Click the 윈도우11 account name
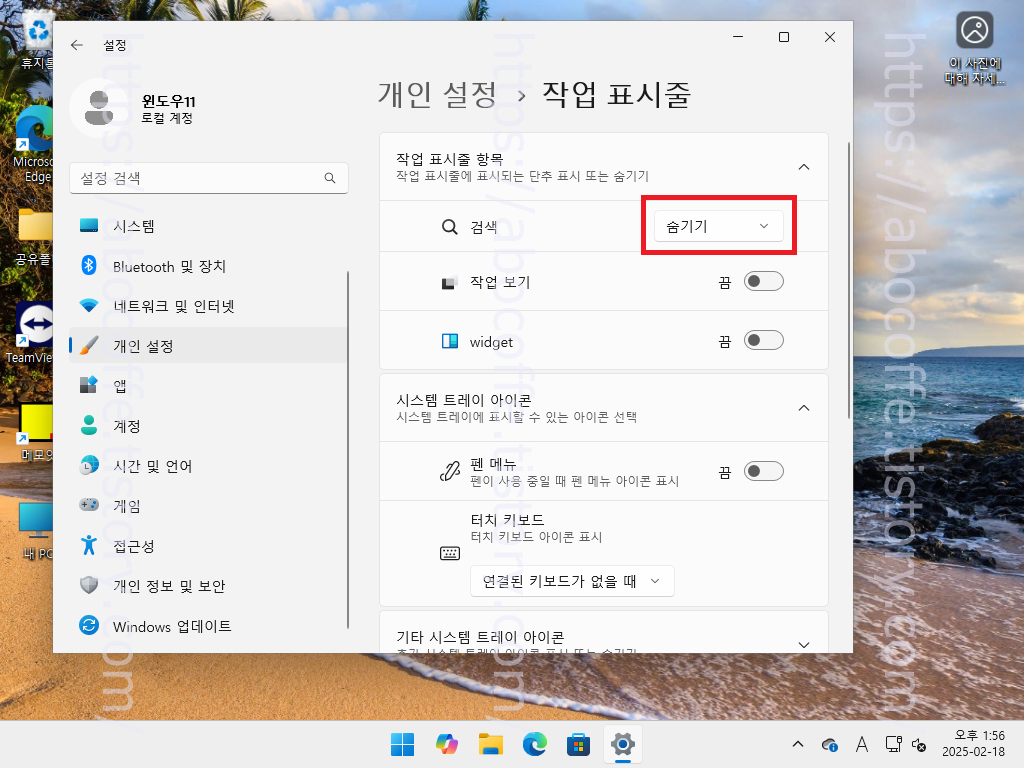 point(168,101)
